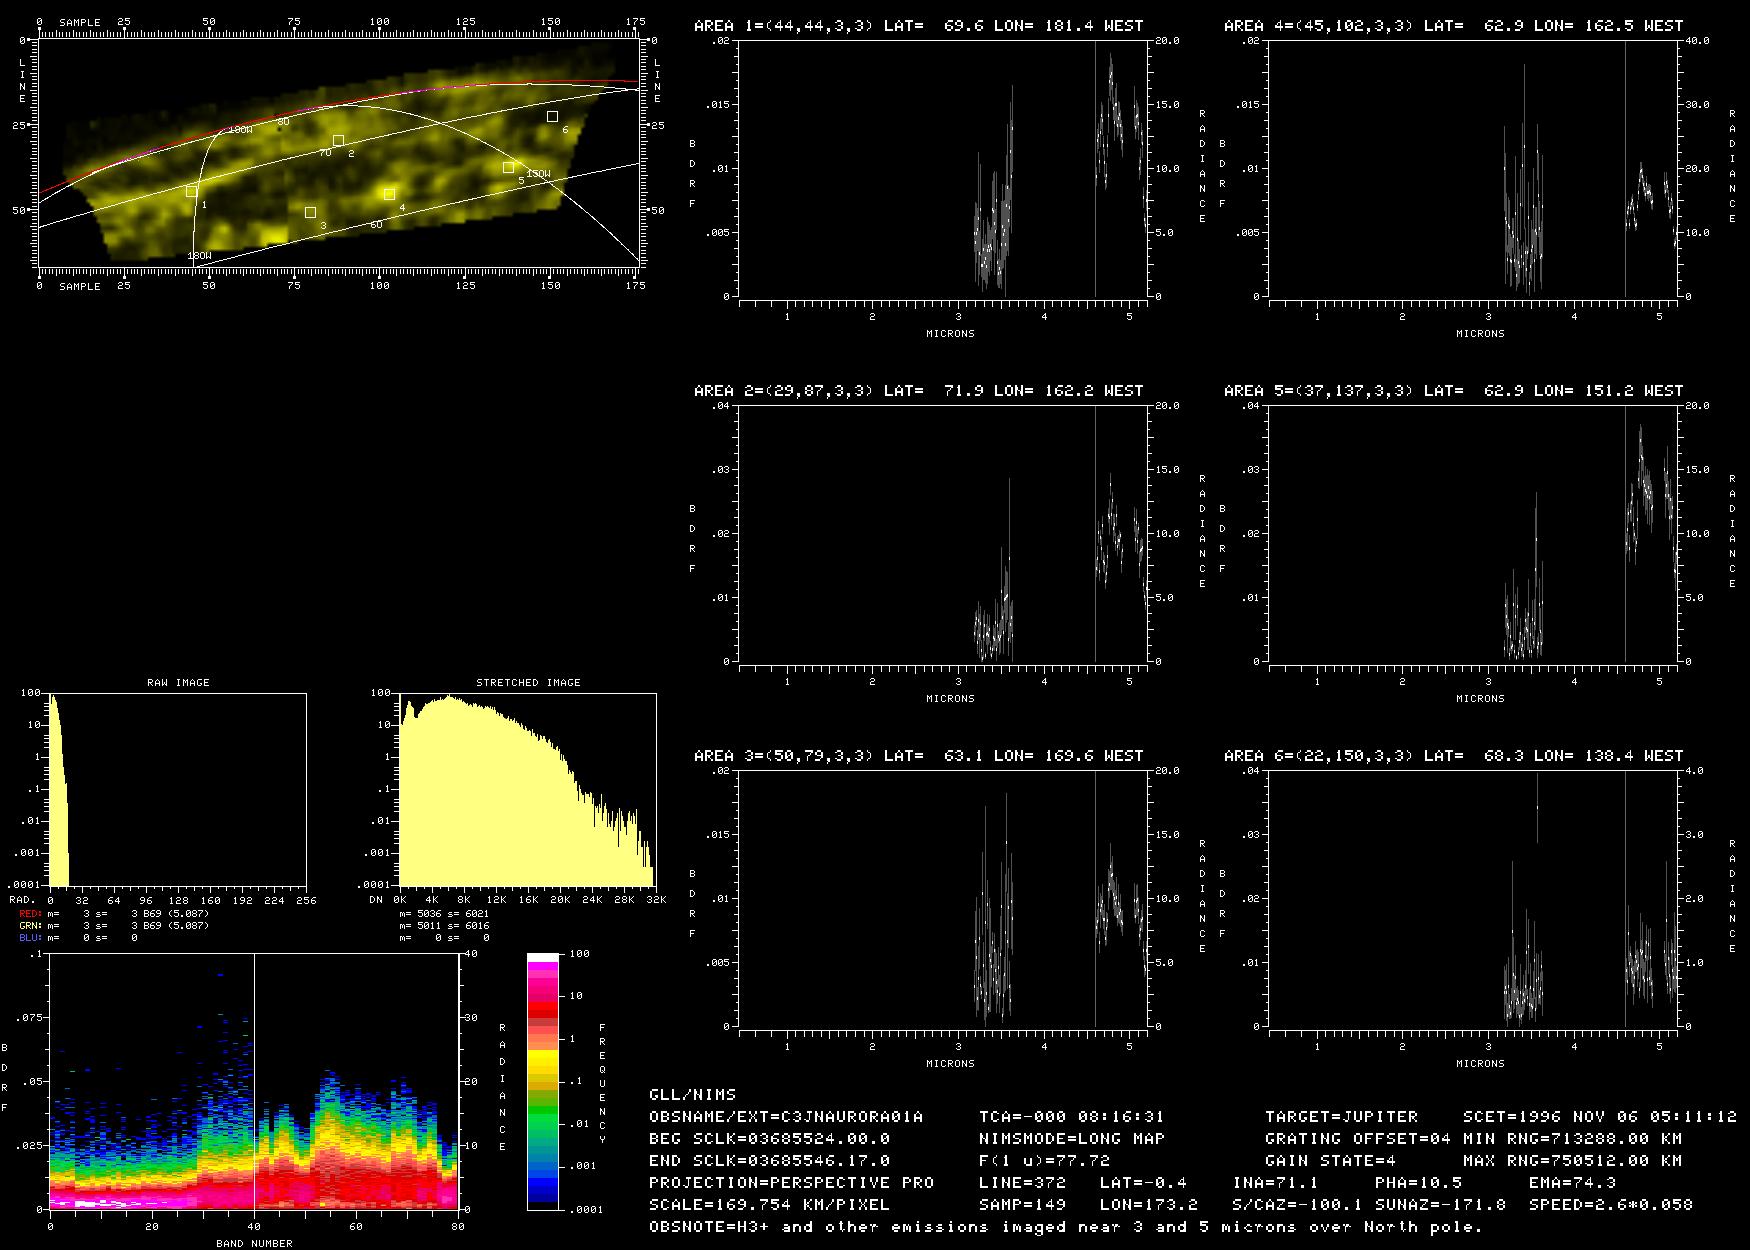
Task: Click the "AREA 3=(50,79,3,3)" title
Action: pyautogui.click(x=784, y=756)
